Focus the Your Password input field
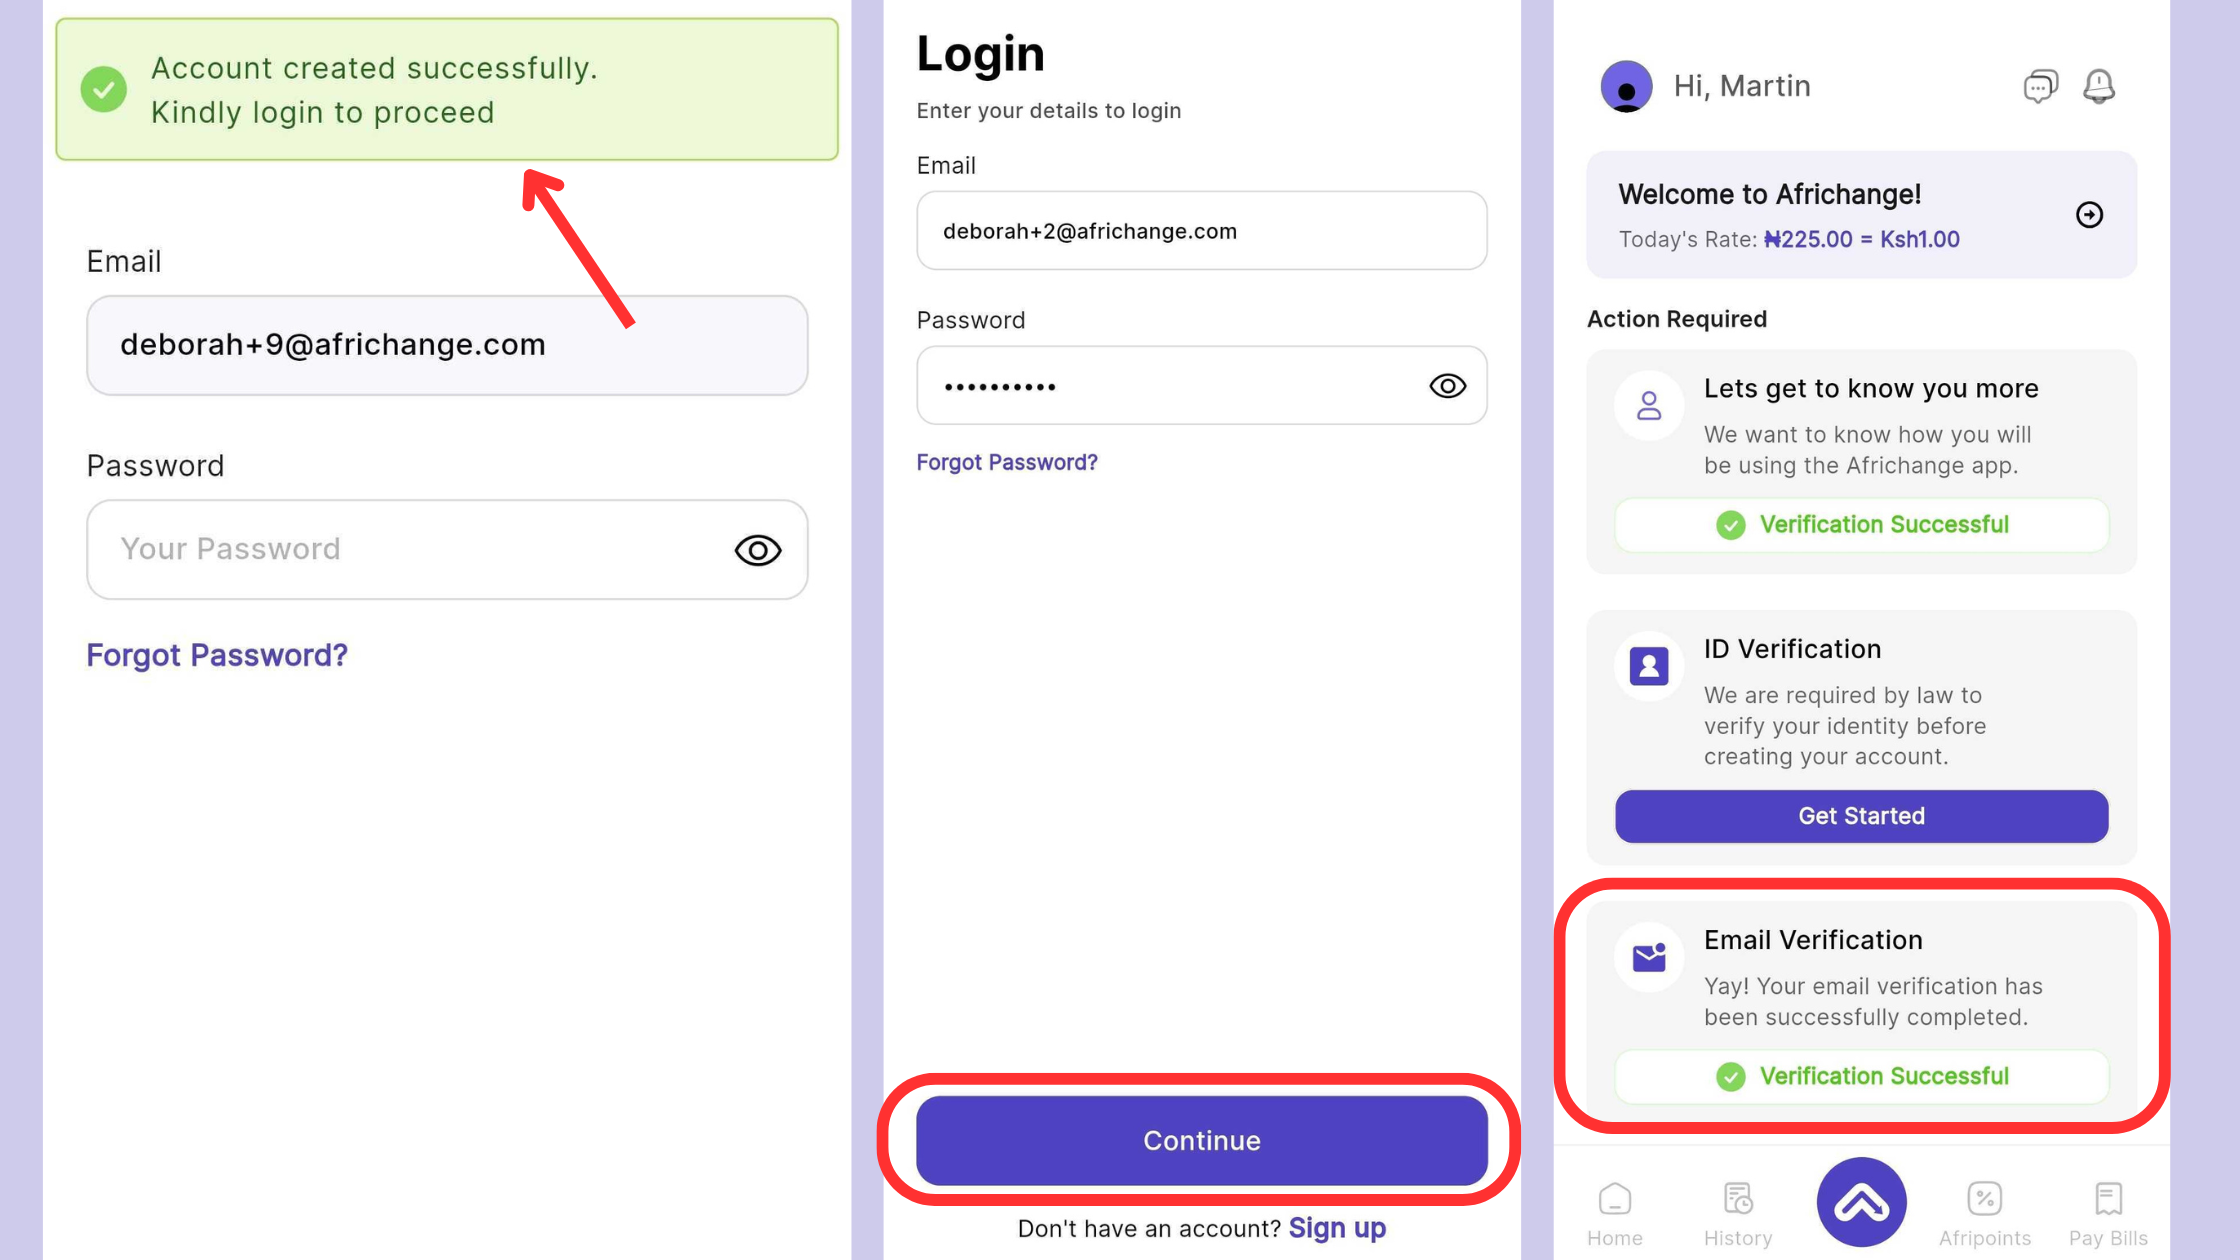The image size is (2240, 1260). [x=447, y=550]
